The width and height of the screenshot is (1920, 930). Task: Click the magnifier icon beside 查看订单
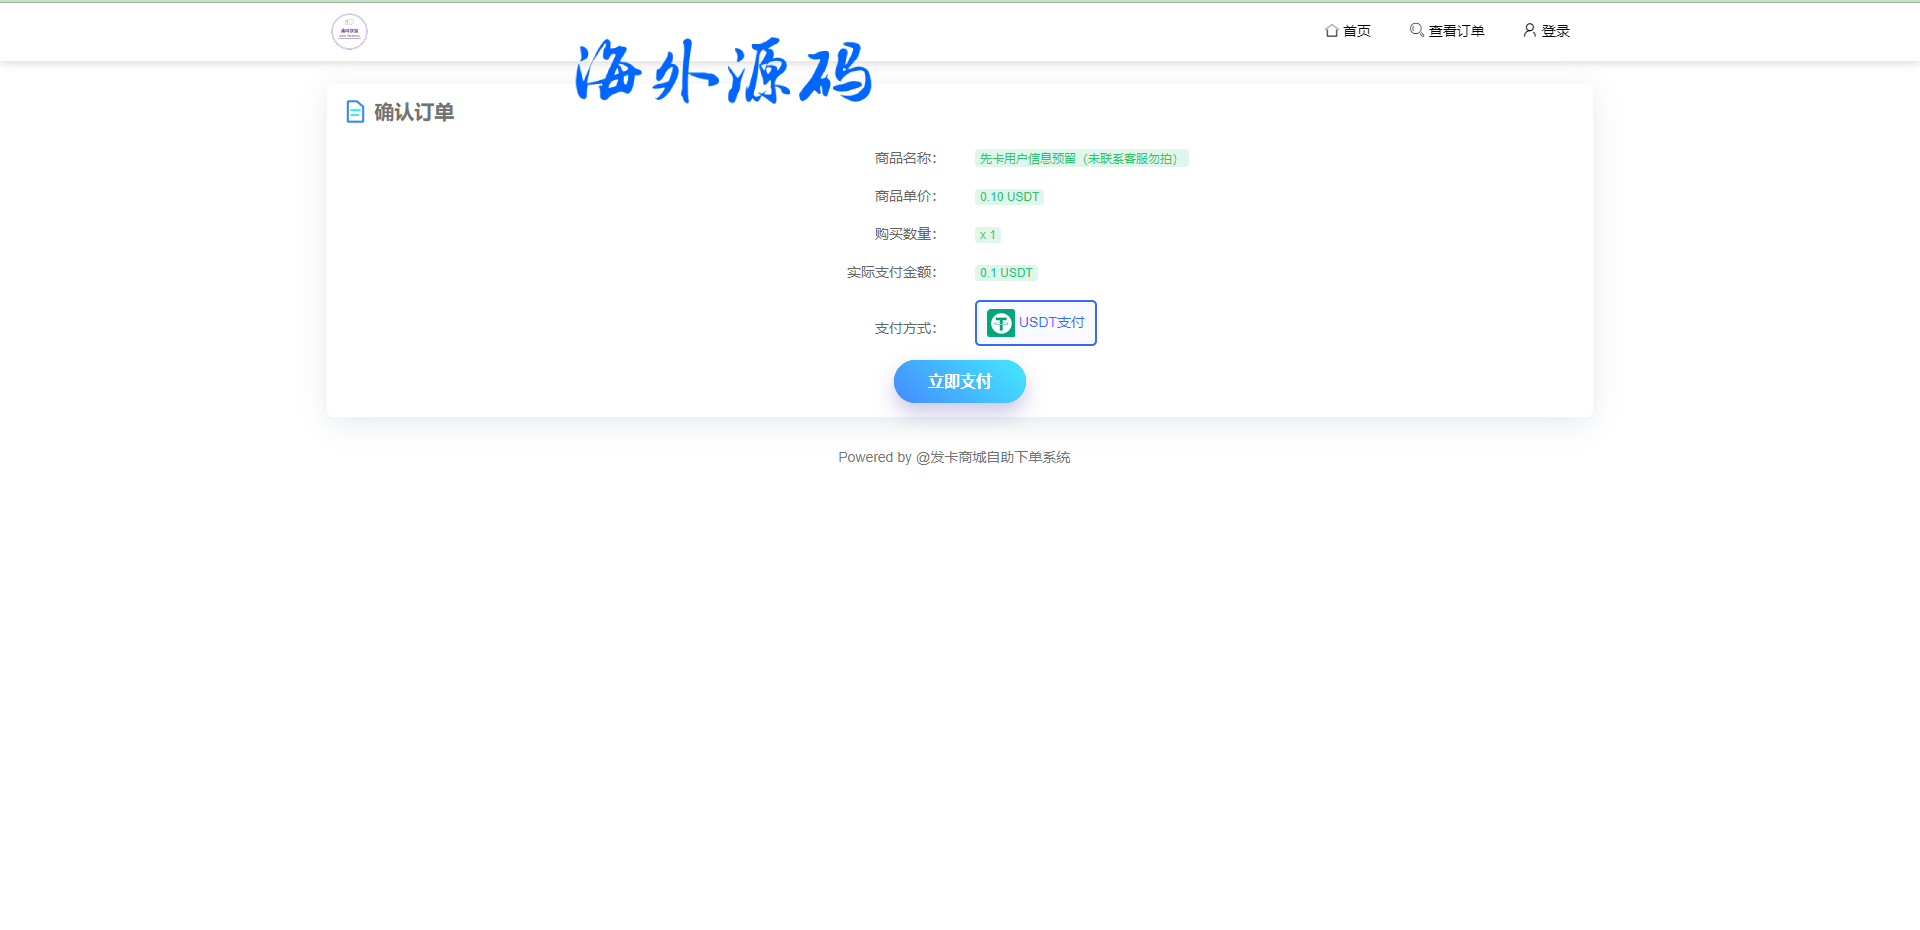coord(1416,30)
